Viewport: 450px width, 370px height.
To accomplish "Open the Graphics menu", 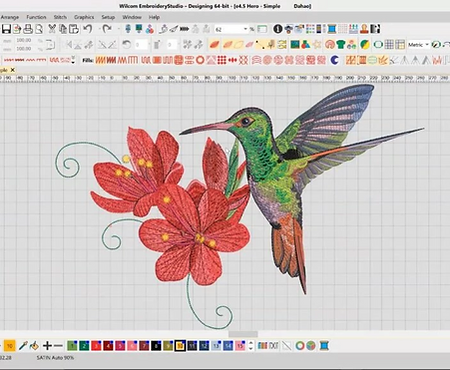I will click(84, 17).
